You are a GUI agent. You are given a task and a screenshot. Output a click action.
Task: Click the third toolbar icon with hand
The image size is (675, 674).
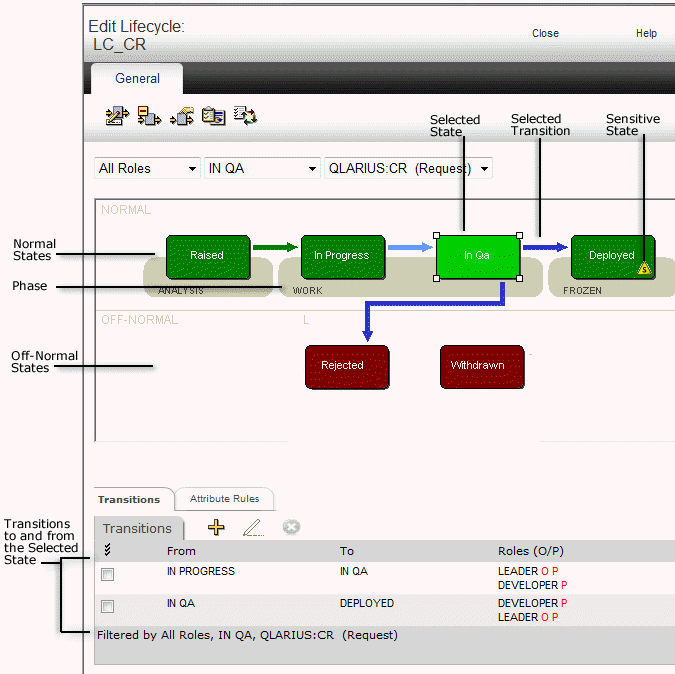tap(181, 117)
